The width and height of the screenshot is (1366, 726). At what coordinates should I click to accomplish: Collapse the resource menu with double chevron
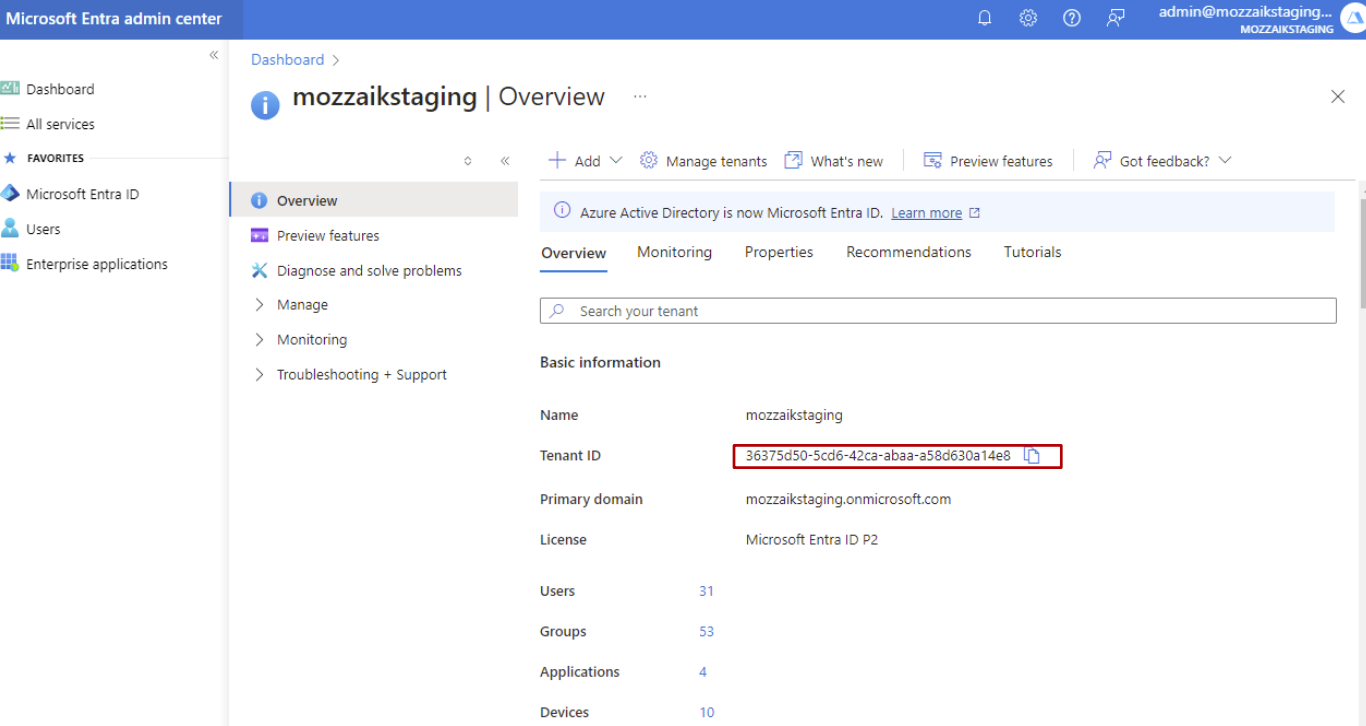[505, 161]
